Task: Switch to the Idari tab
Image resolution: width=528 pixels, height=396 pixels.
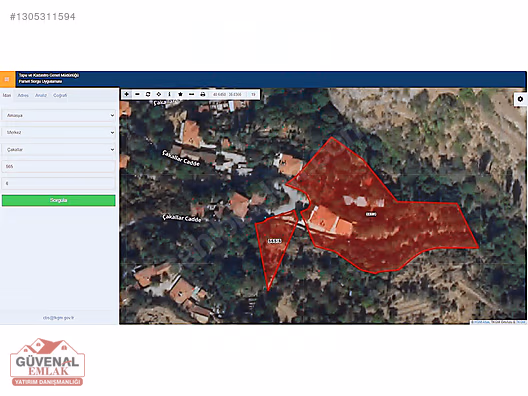Action: [7, 96]
